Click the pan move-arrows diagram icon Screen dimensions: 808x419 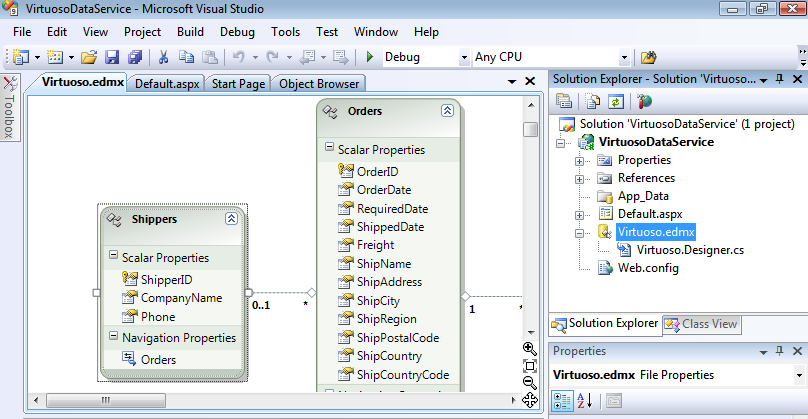coord(530,400)
